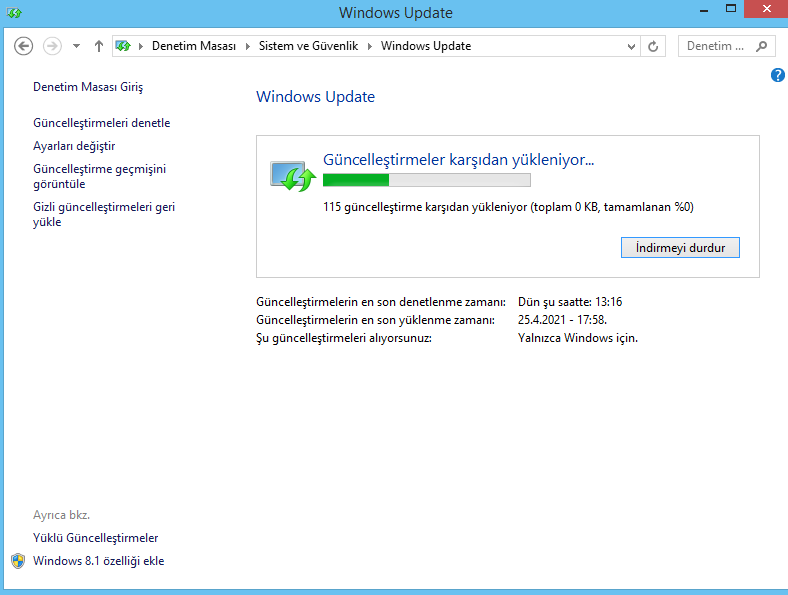This screenshot has width=788, height=595.
Task: Expand the arrow before Denetim Masası
Action: [x=141, y=46]
